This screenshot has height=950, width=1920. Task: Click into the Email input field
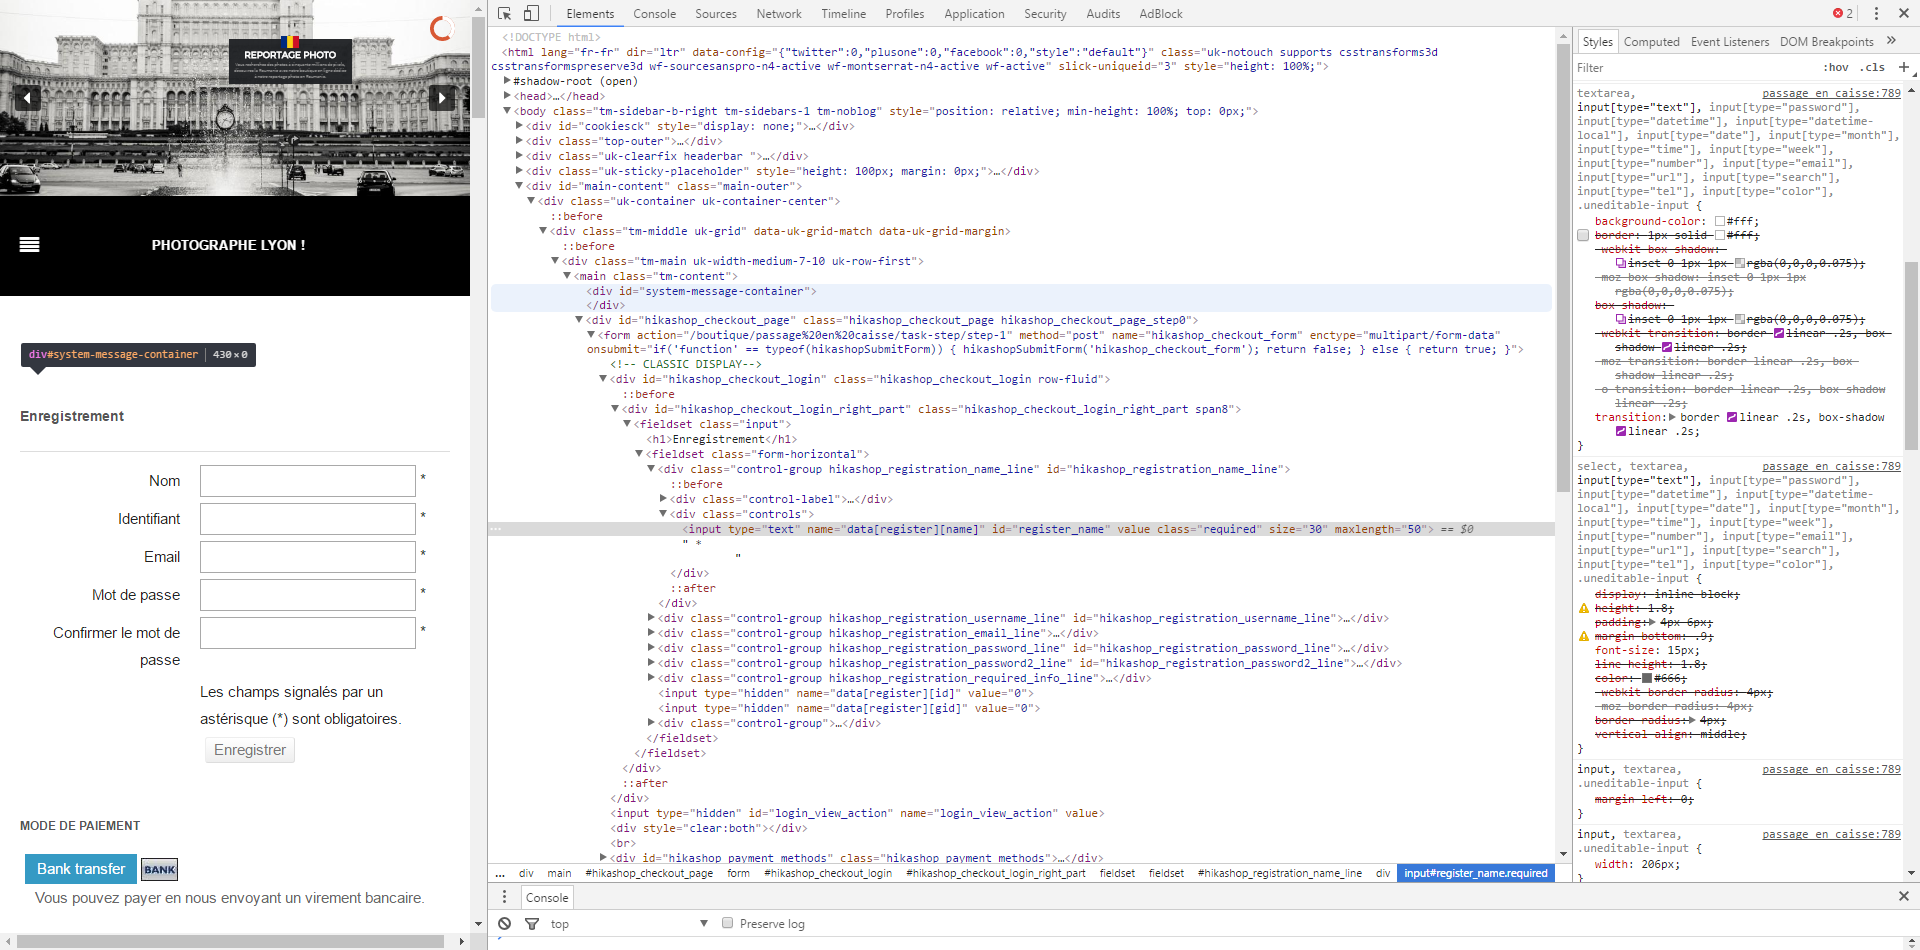[308, 557]
